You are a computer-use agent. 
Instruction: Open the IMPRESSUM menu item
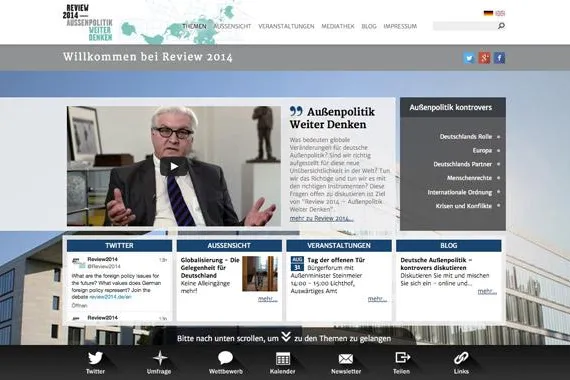400,26
